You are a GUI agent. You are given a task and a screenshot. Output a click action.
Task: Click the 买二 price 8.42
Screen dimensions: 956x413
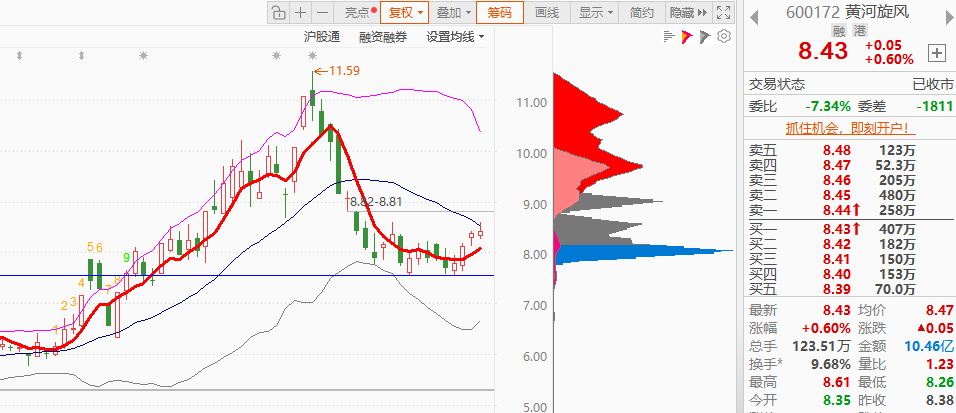[x=836, y=244]
